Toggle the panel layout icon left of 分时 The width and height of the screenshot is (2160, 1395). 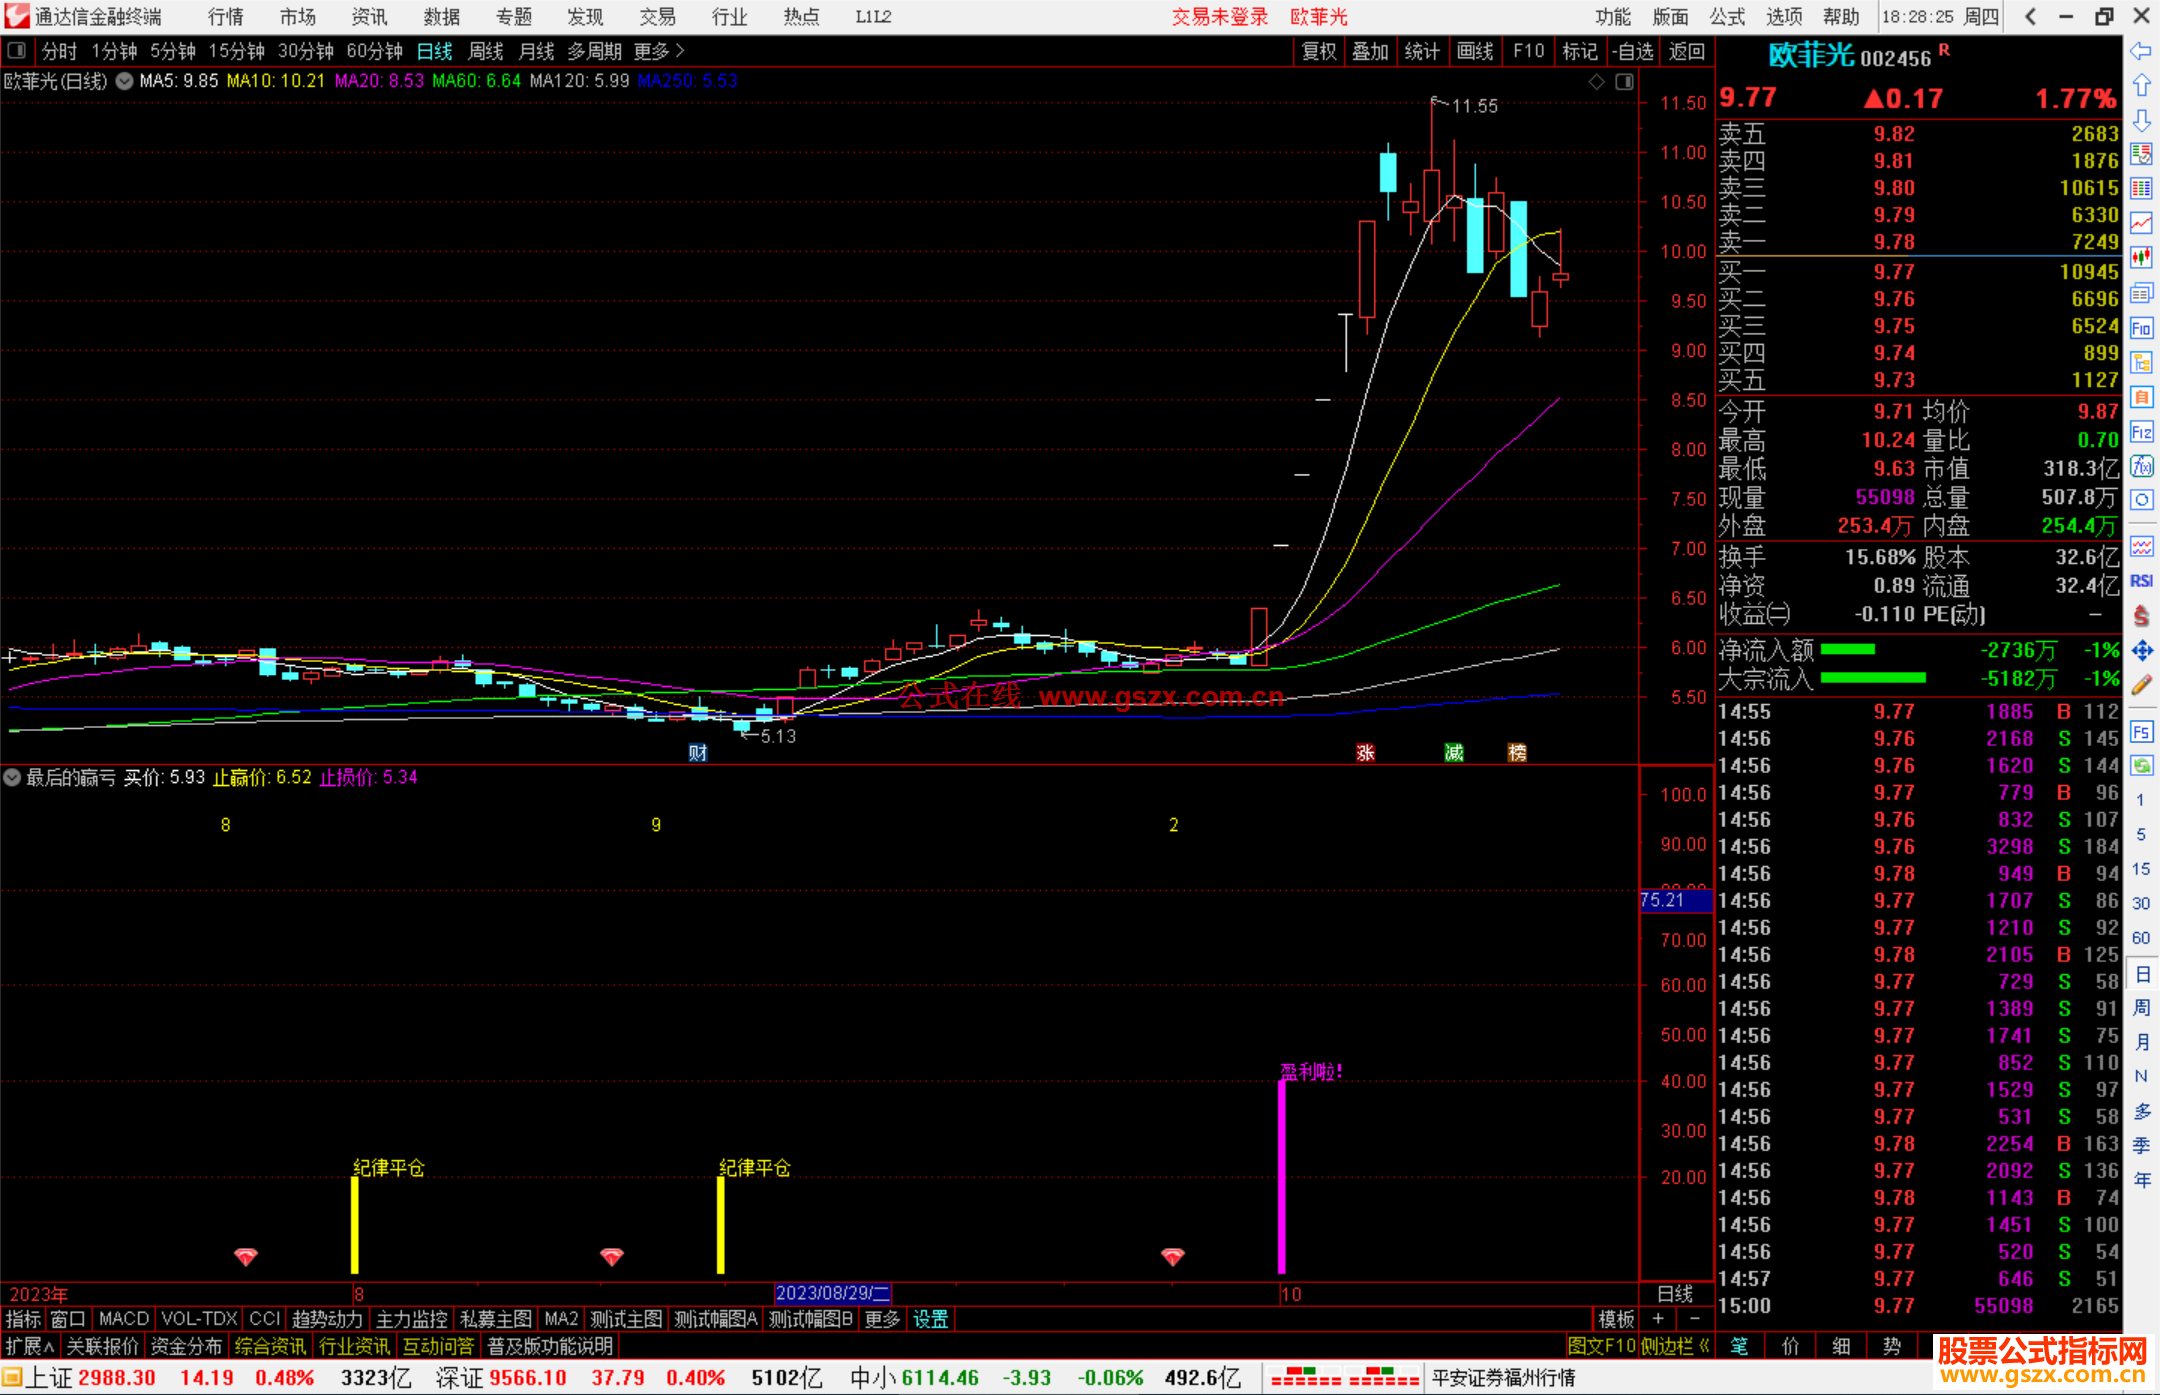click(x=17, y=50)
